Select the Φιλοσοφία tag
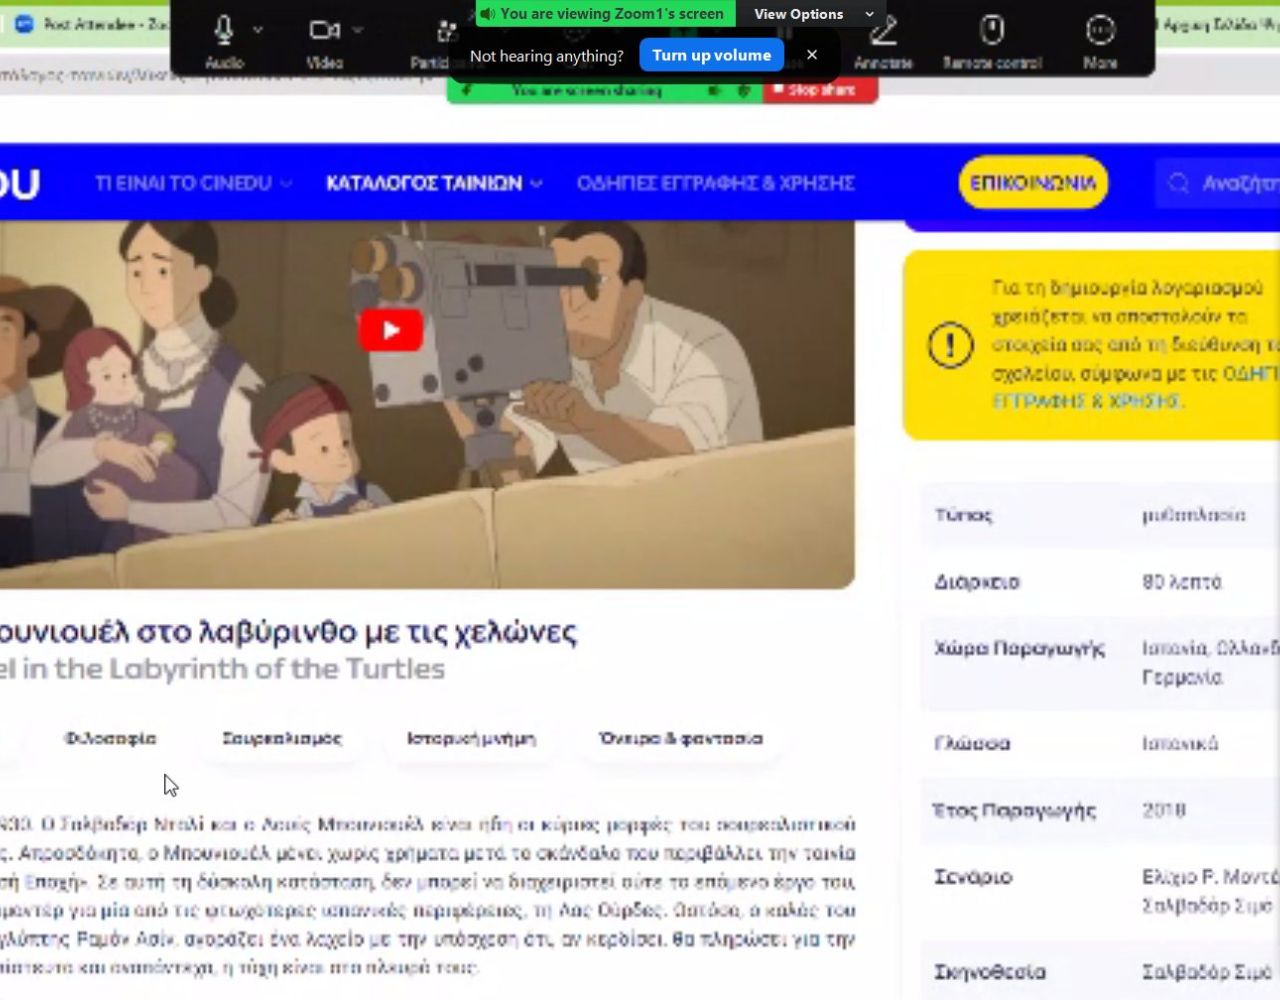The image size is (1280, 1000). [x=110, y=738]
